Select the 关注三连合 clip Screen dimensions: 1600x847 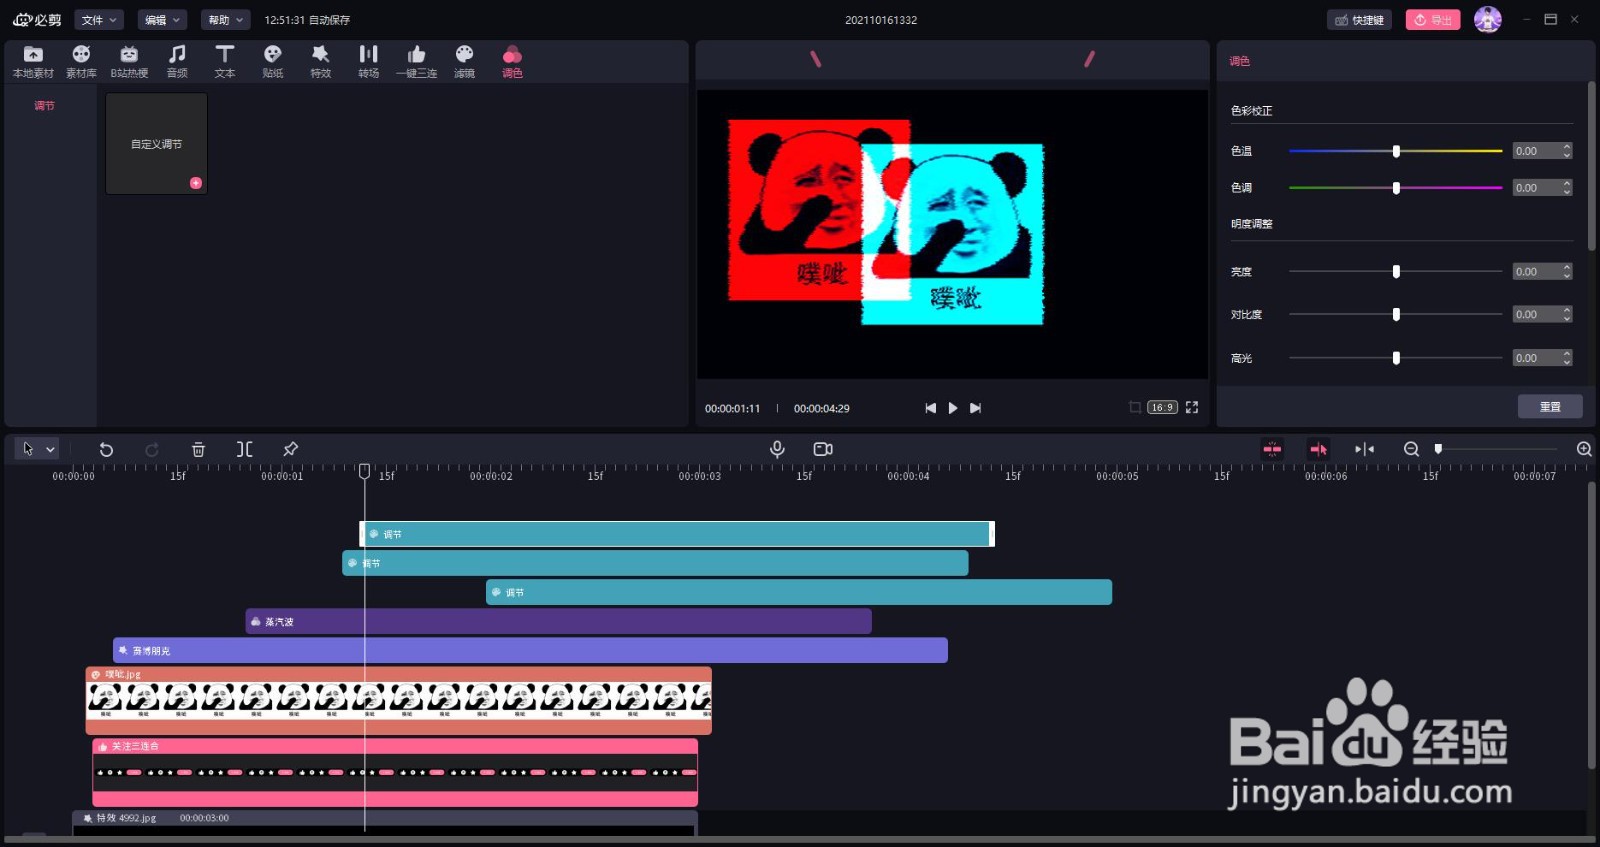click(395, 773)
